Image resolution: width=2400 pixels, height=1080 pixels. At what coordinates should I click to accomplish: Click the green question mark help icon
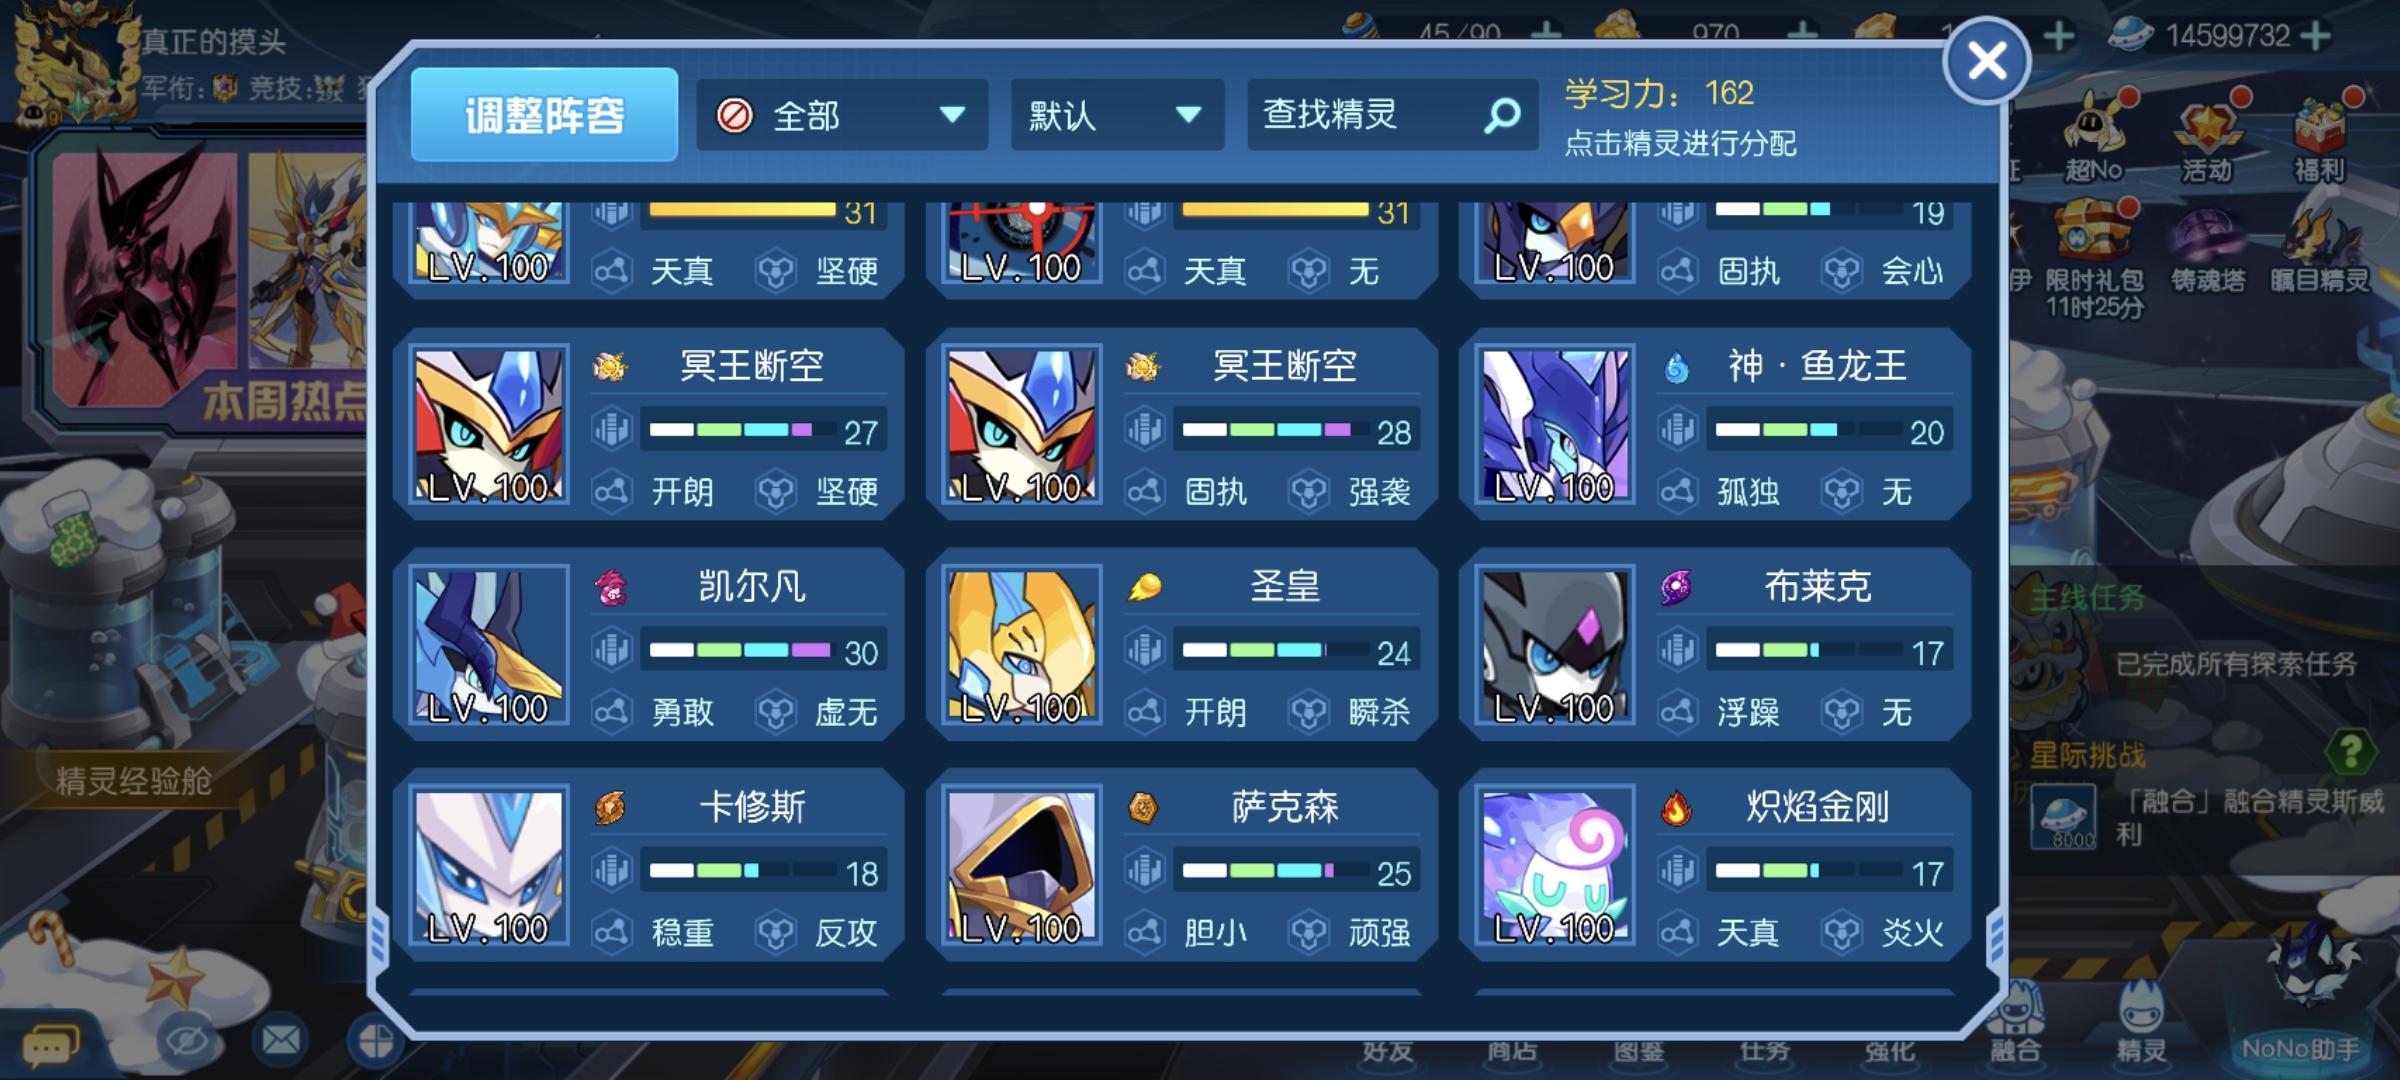click(2350, 750)
